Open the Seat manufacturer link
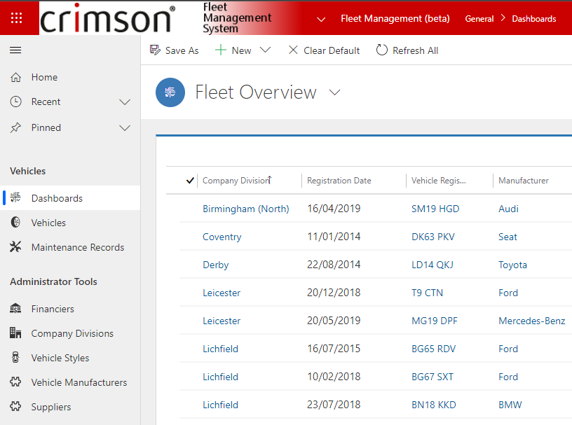Screen dimensions: 572x425 (x=507, y=237)
